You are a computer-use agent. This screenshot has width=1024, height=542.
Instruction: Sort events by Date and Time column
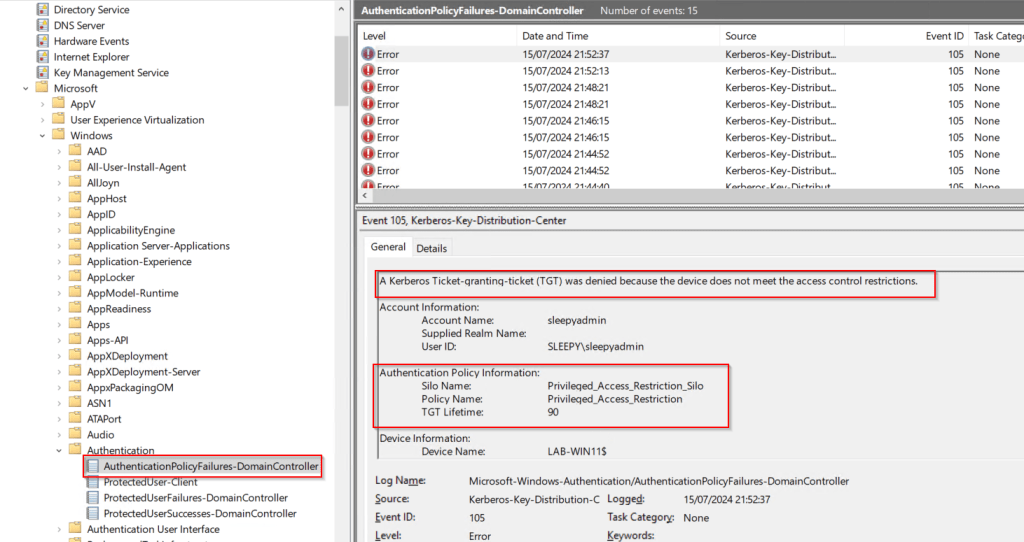coord(555,36)
